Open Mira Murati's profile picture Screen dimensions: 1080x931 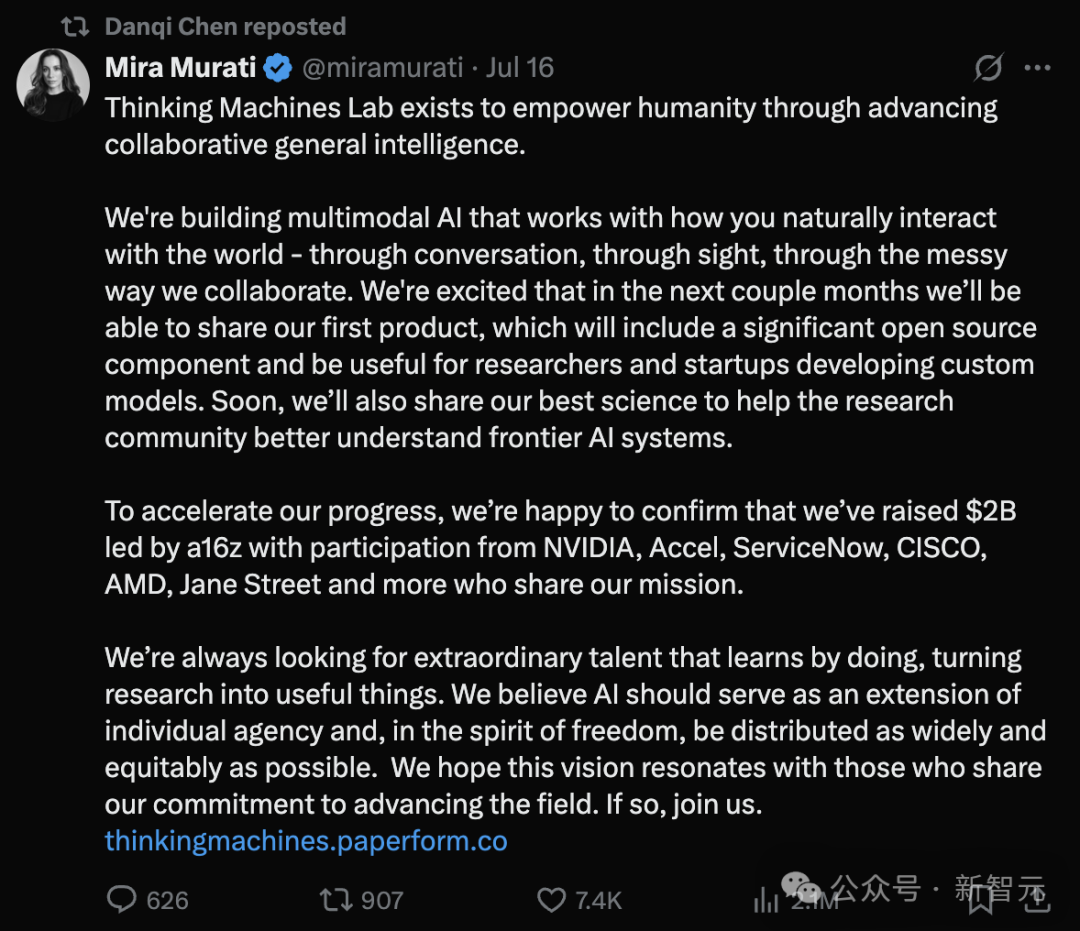pyautogui.click(x=53, y=85)
